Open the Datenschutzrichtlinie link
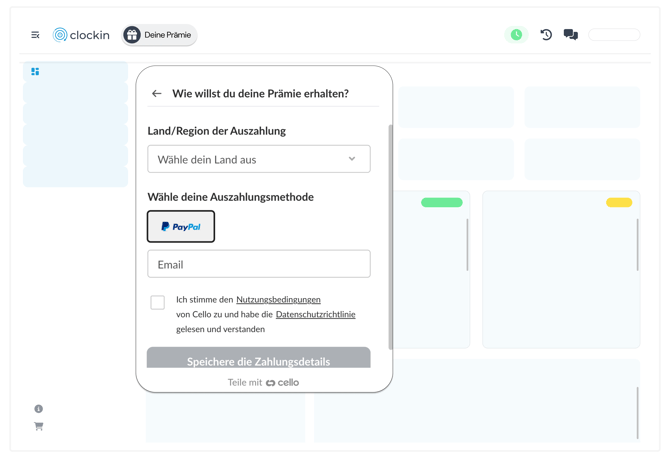 (315, 315)
